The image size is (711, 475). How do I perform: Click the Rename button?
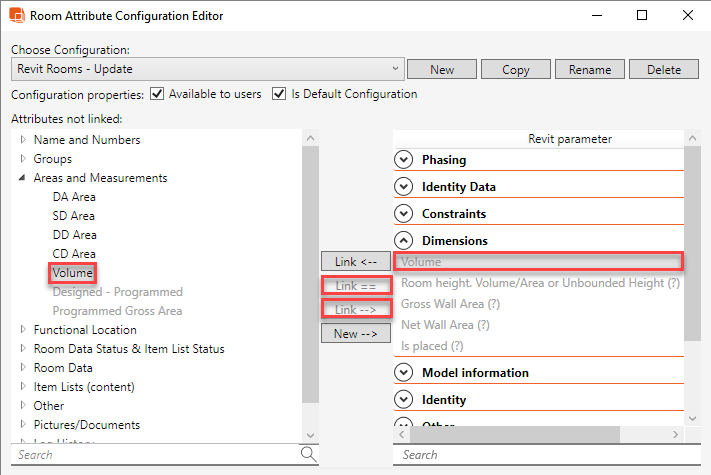pyautogui.click(x=591, y=70)
